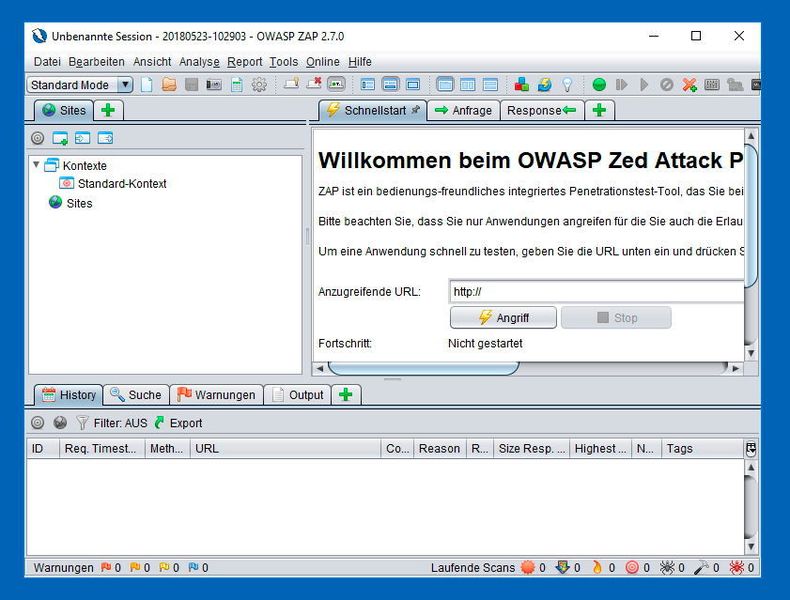Image resolution: width=790 pixels, height=600 pixels.
Task: Click the down arrow of Schnellstart vertical scrollbar
Action: pos(751,353)
